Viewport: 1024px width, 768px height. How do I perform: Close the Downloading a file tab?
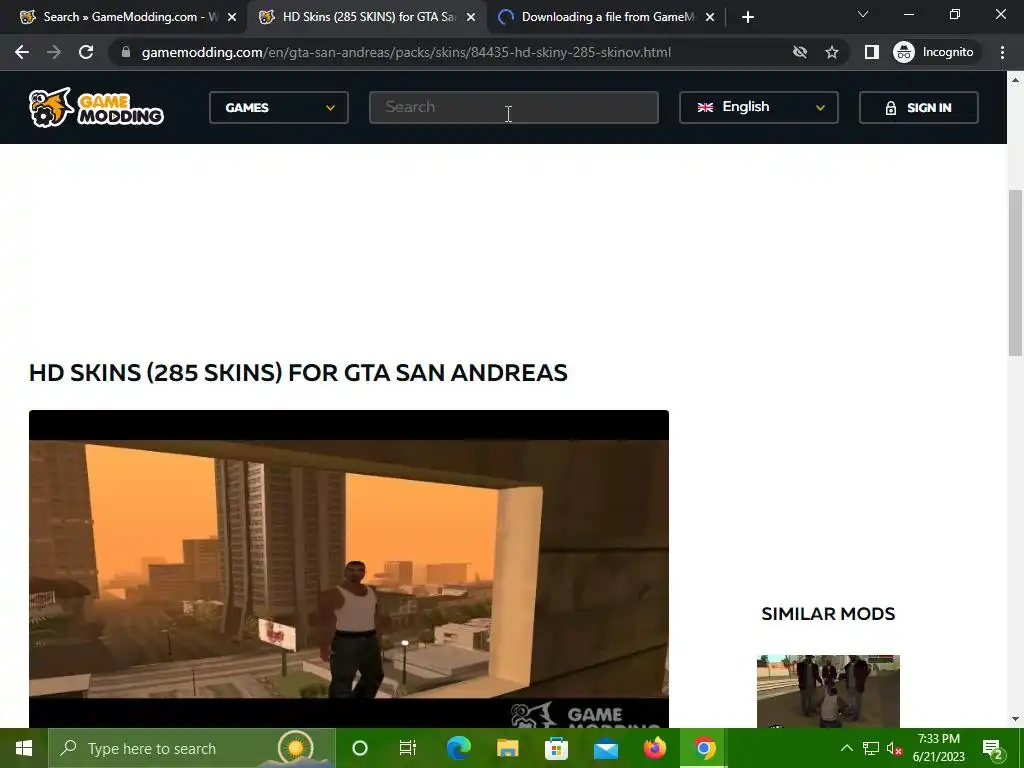coord(710,17)
